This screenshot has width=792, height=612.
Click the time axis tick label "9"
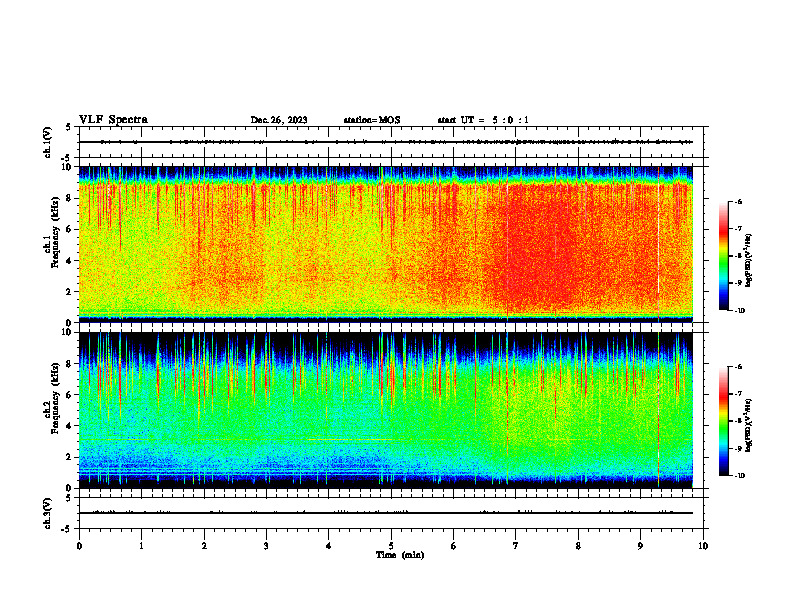(x=640, y=546)
